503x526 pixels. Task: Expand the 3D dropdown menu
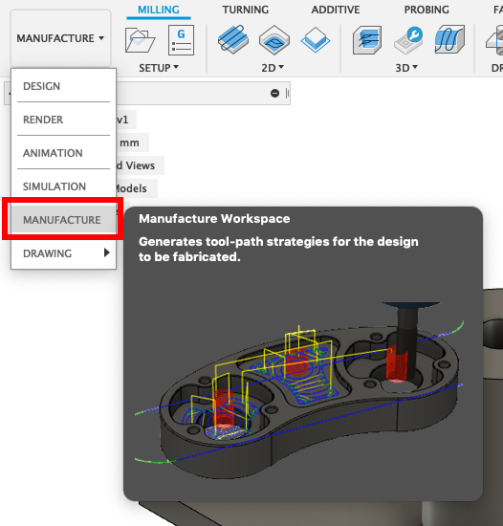[x=406, y=68]
